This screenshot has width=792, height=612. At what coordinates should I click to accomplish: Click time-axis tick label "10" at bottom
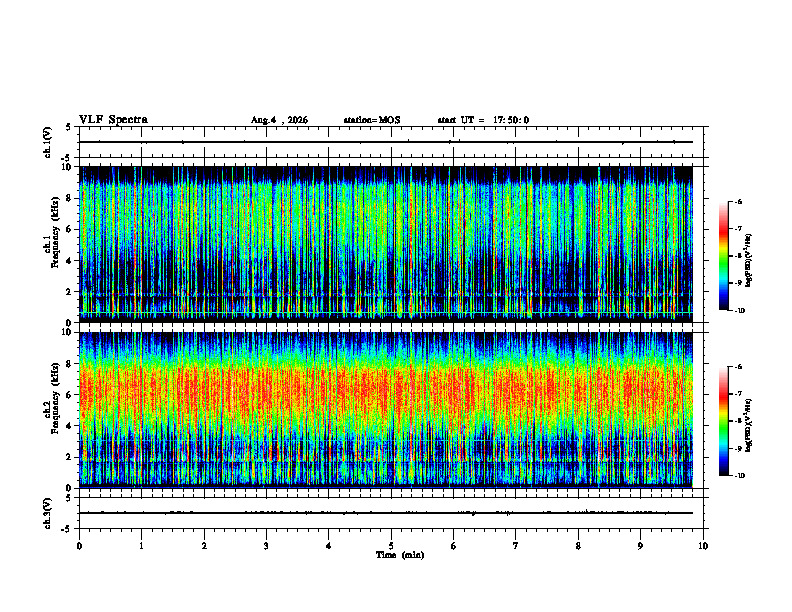pos(703,546)
